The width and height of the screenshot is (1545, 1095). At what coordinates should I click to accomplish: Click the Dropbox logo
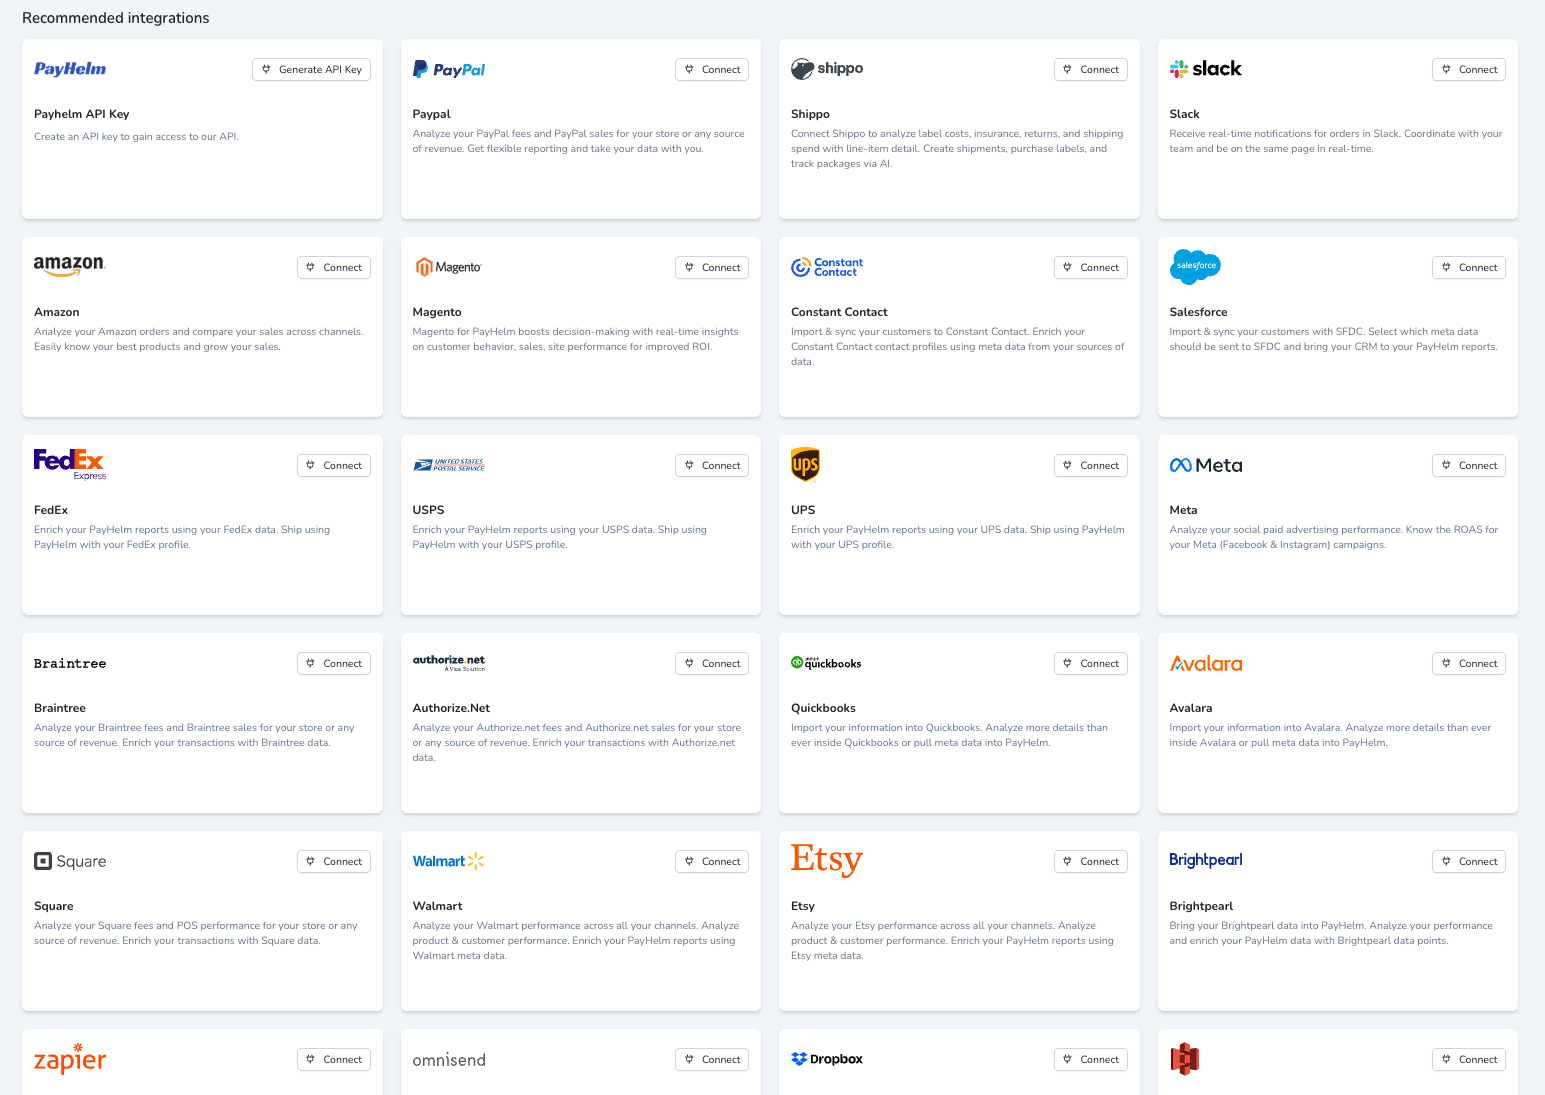(827, 1059)
